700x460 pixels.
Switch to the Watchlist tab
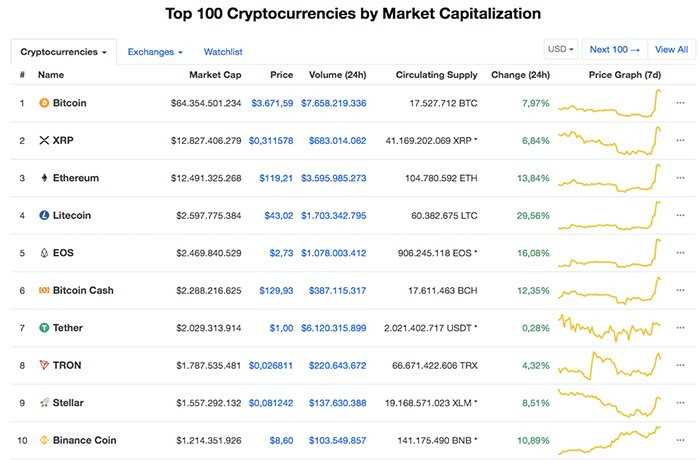(223, 51)
